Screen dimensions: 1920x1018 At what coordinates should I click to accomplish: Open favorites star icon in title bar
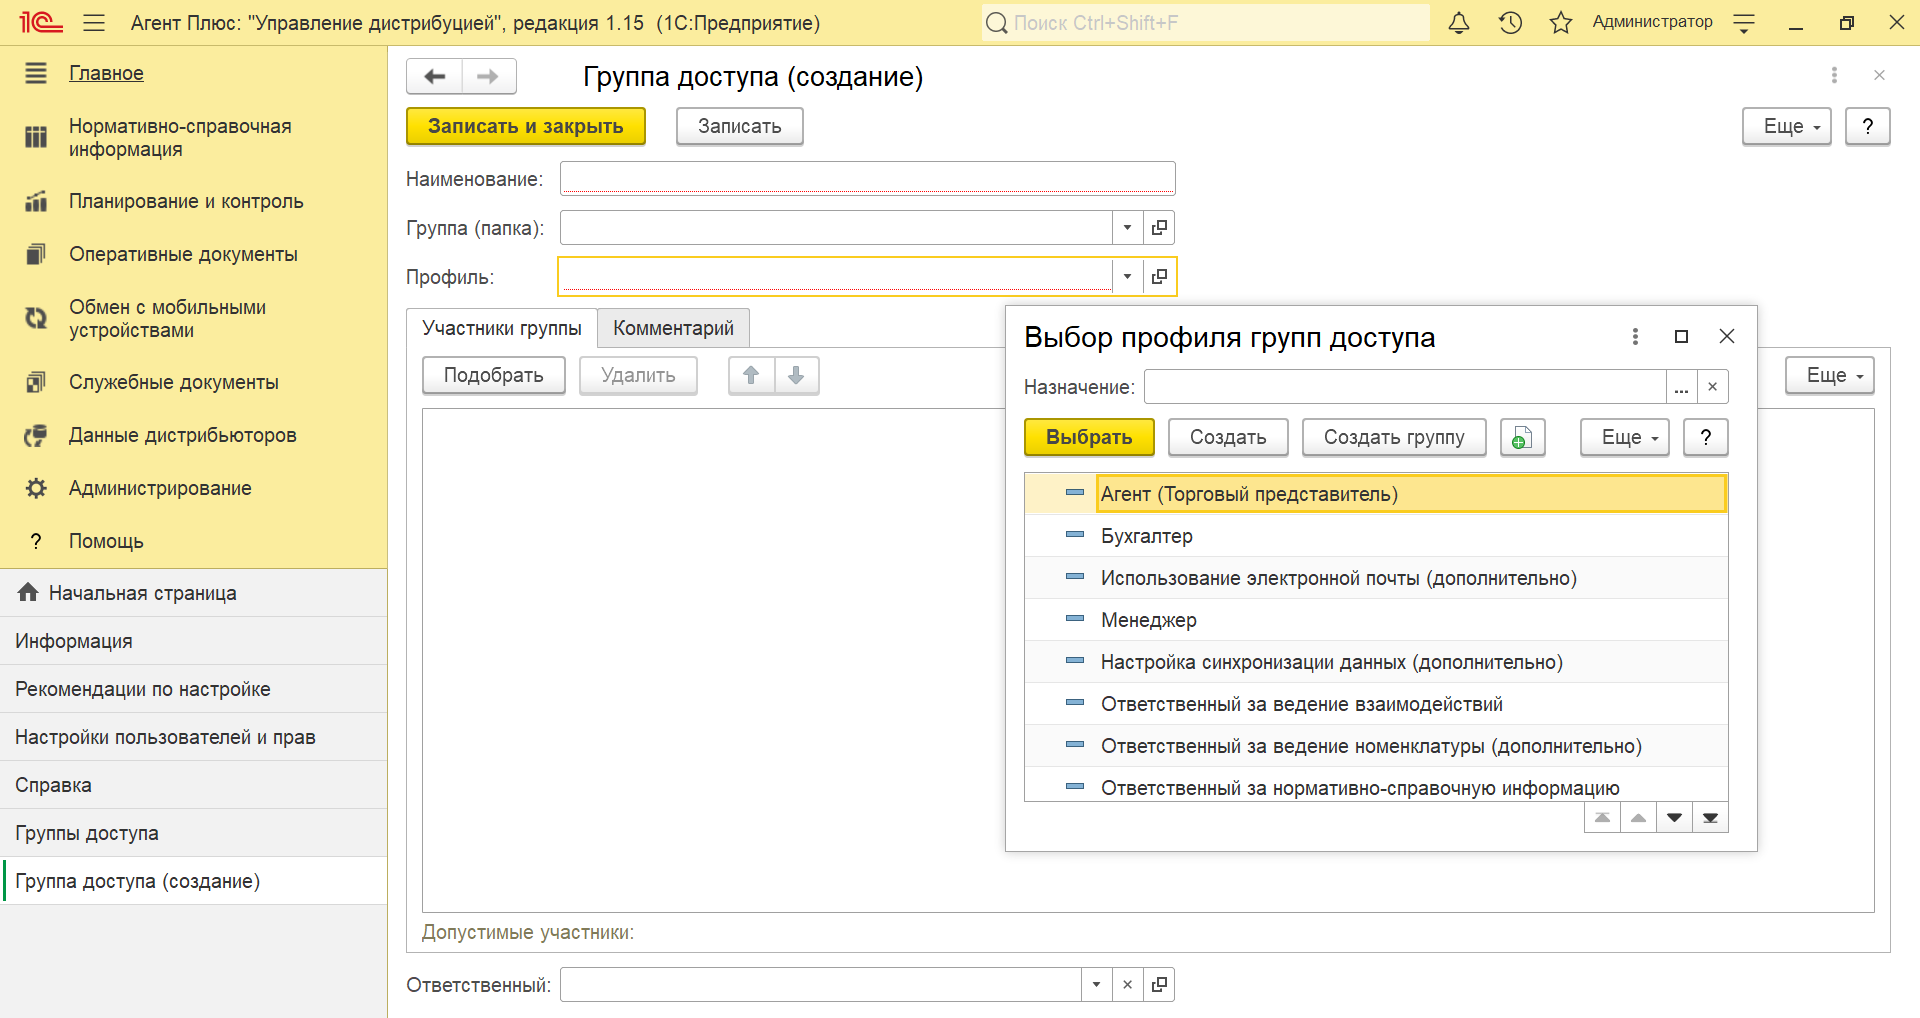[x=1560, y=23]
